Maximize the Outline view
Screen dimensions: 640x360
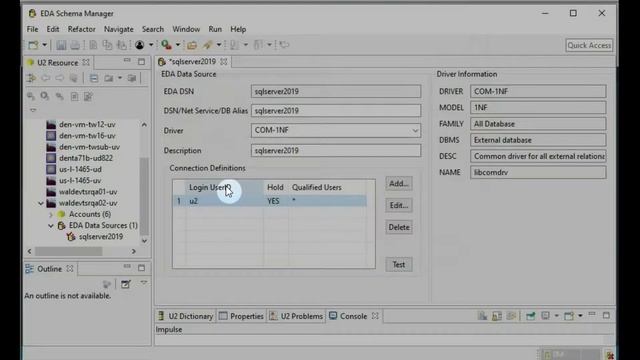click(141, 268)
